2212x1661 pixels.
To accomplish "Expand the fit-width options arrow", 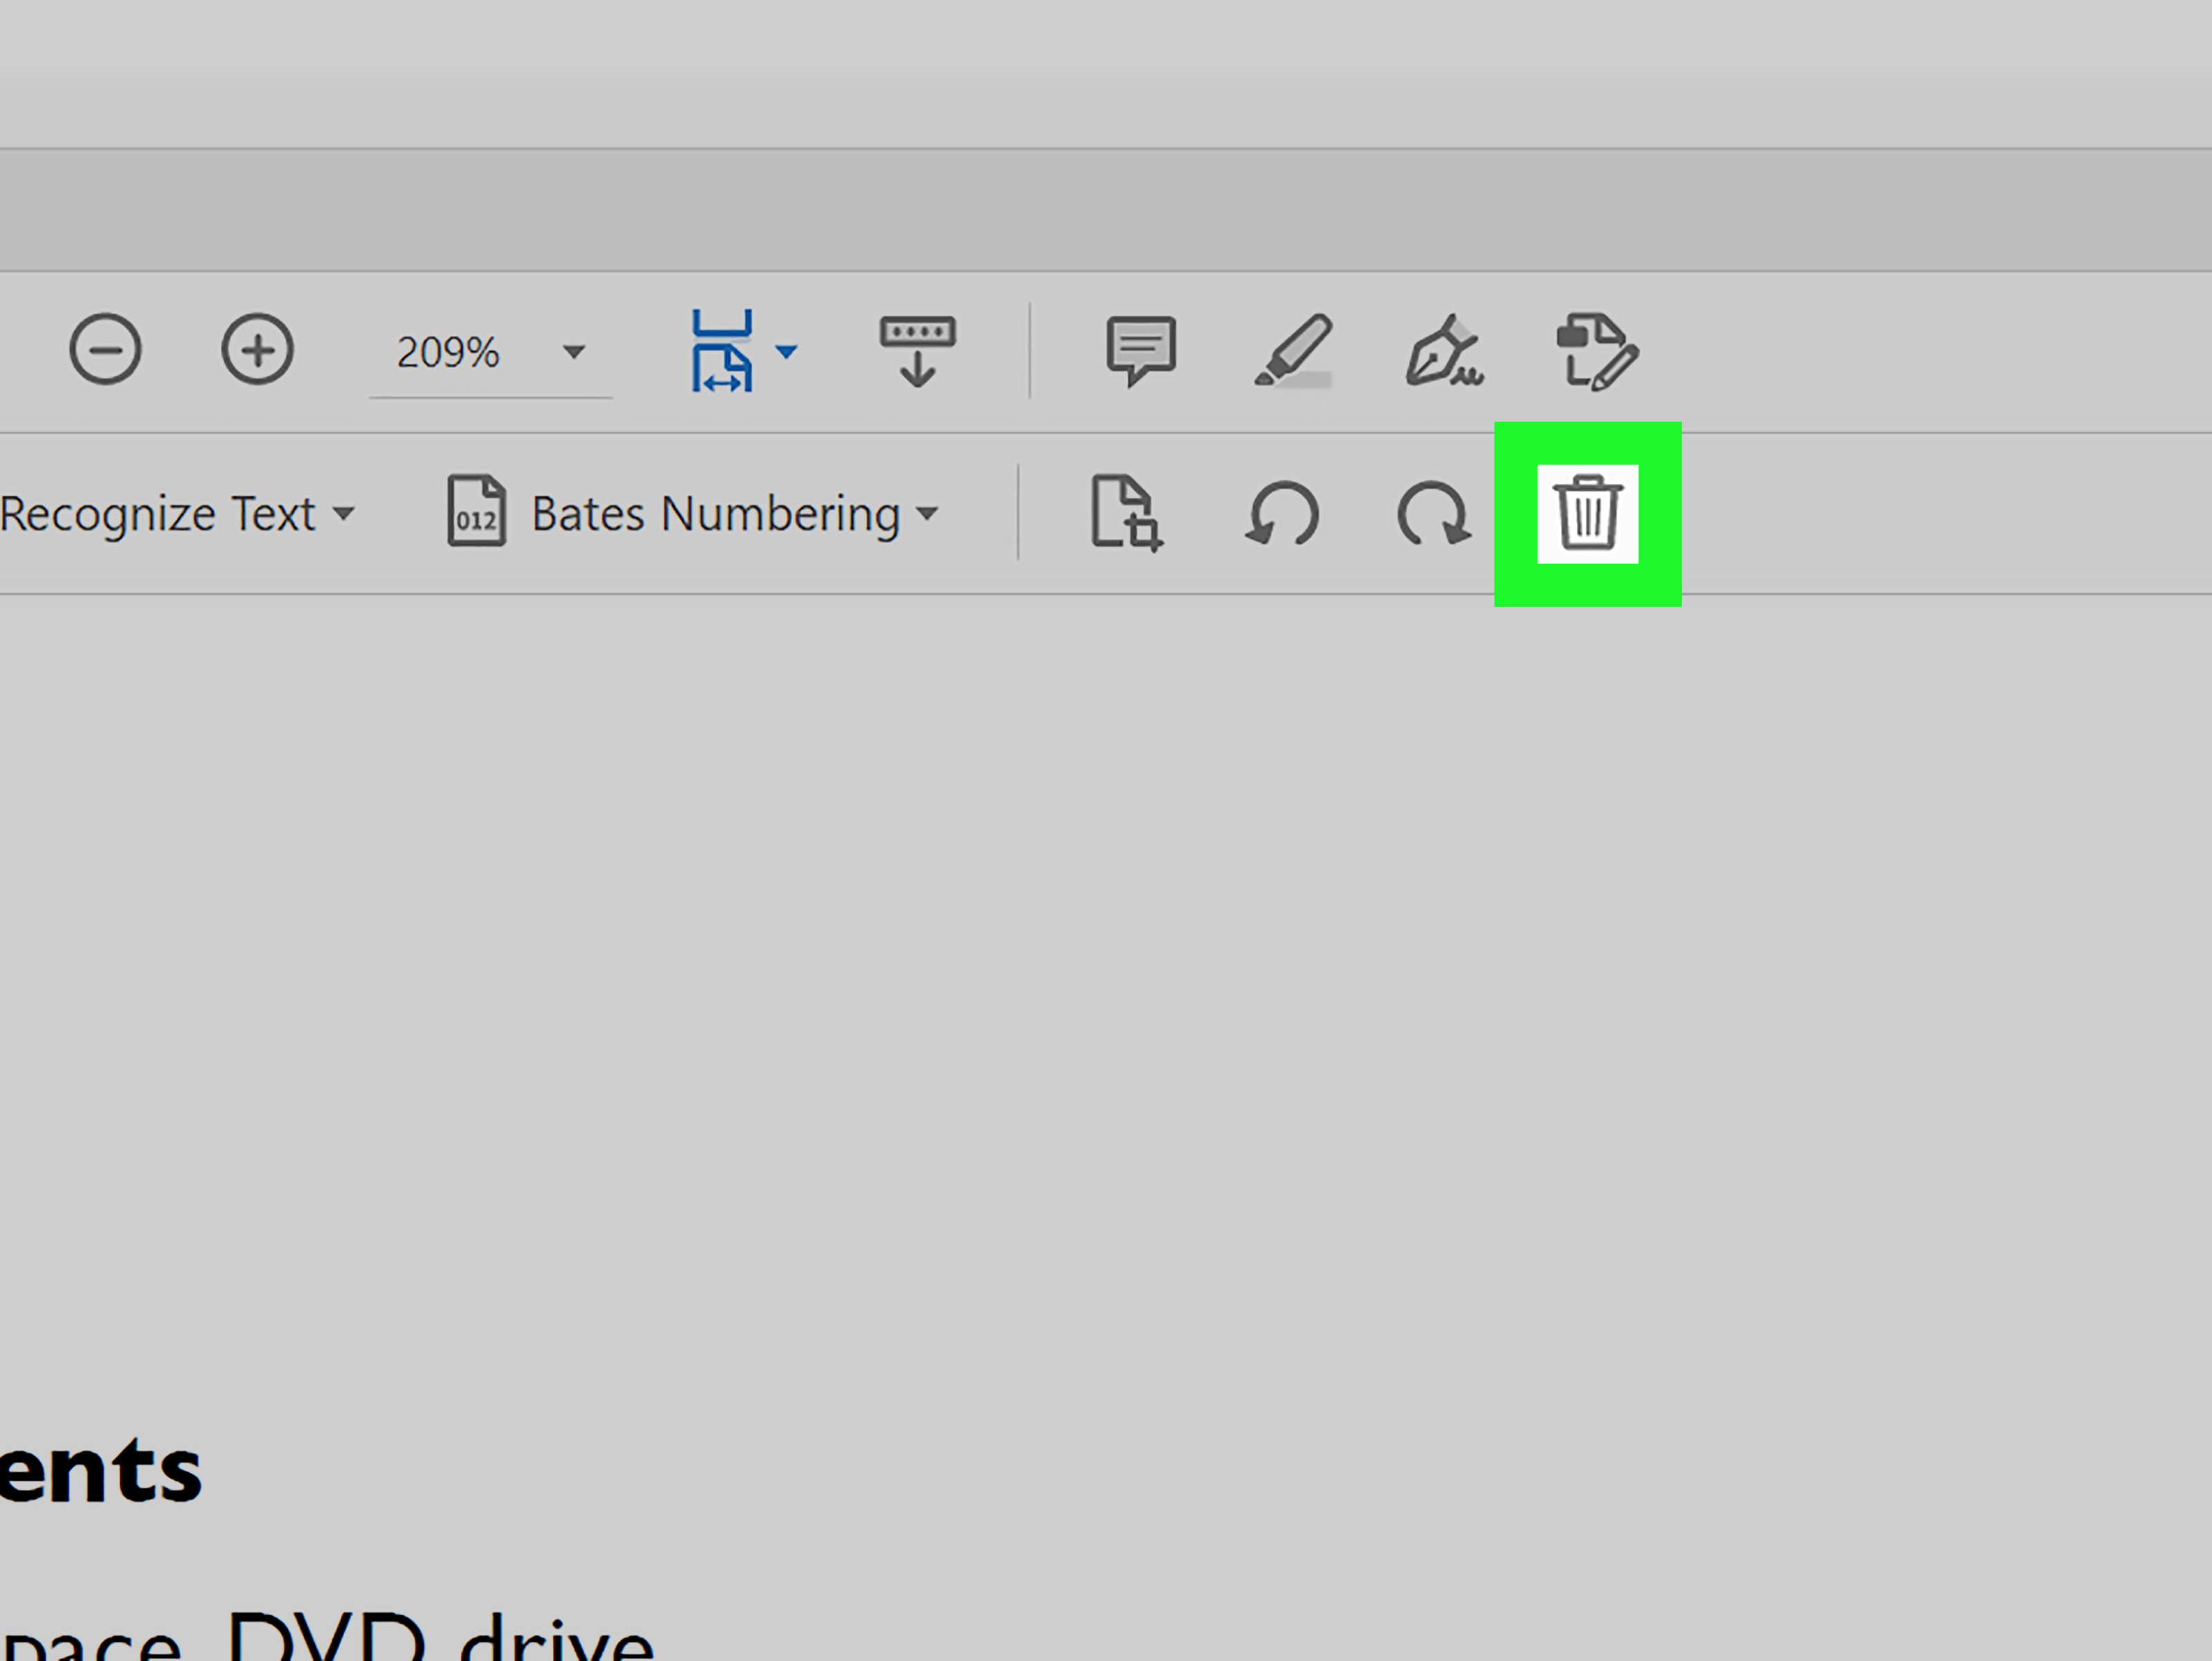I will pos(787,351).
